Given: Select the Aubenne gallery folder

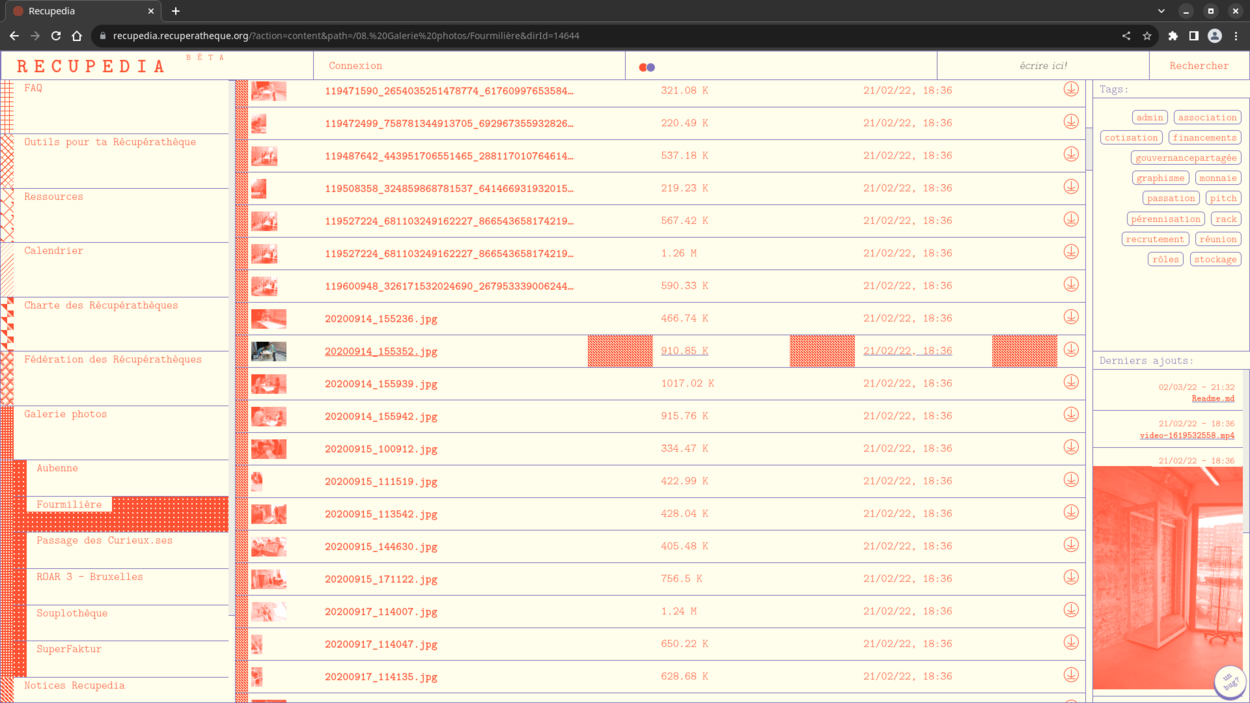Looking at the screenshot, I should [57, 468].
